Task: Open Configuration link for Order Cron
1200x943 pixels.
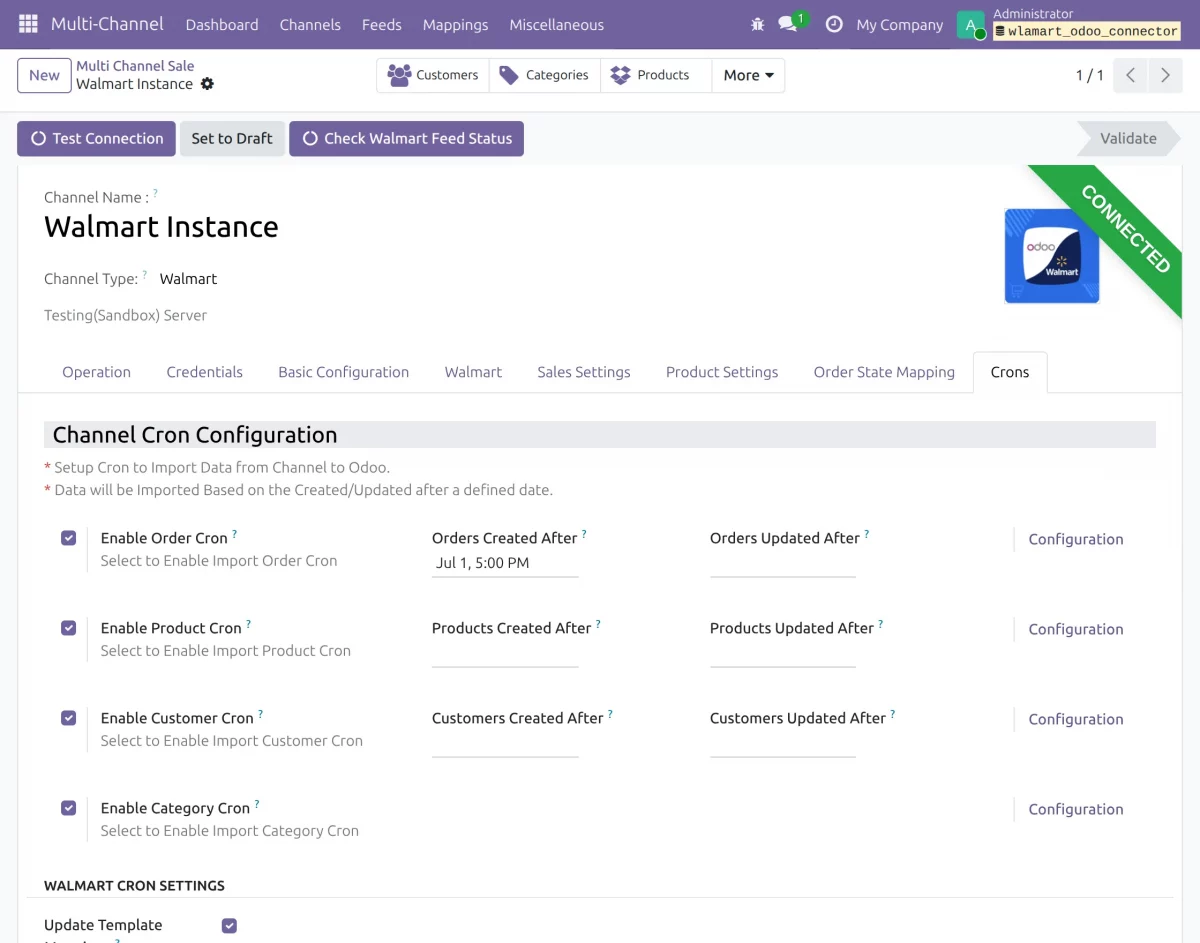Action: pos(1076,539)
